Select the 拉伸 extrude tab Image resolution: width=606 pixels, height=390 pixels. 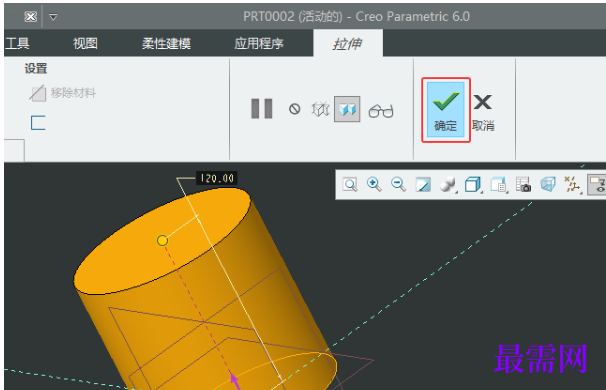tap(347, 43)
